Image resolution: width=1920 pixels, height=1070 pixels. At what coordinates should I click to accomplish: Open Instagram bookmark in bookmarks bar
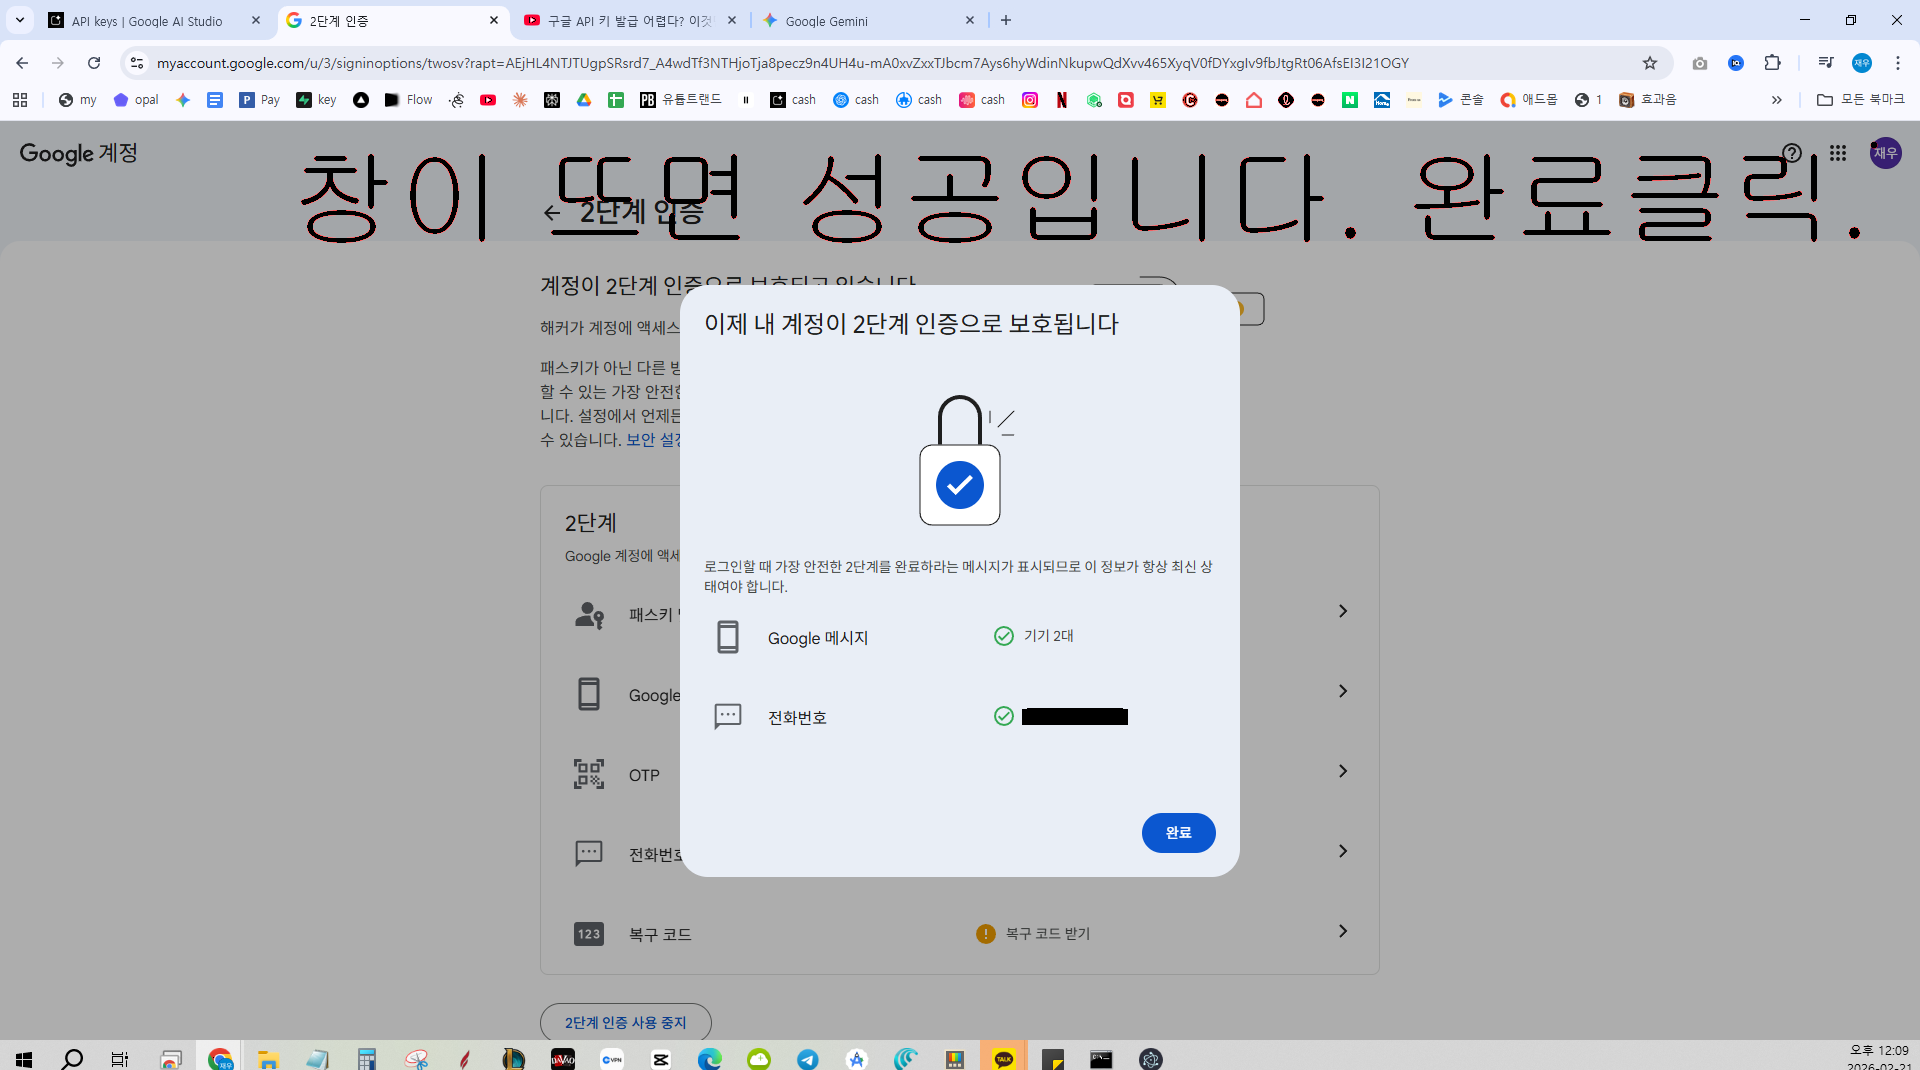[1030, 100]
